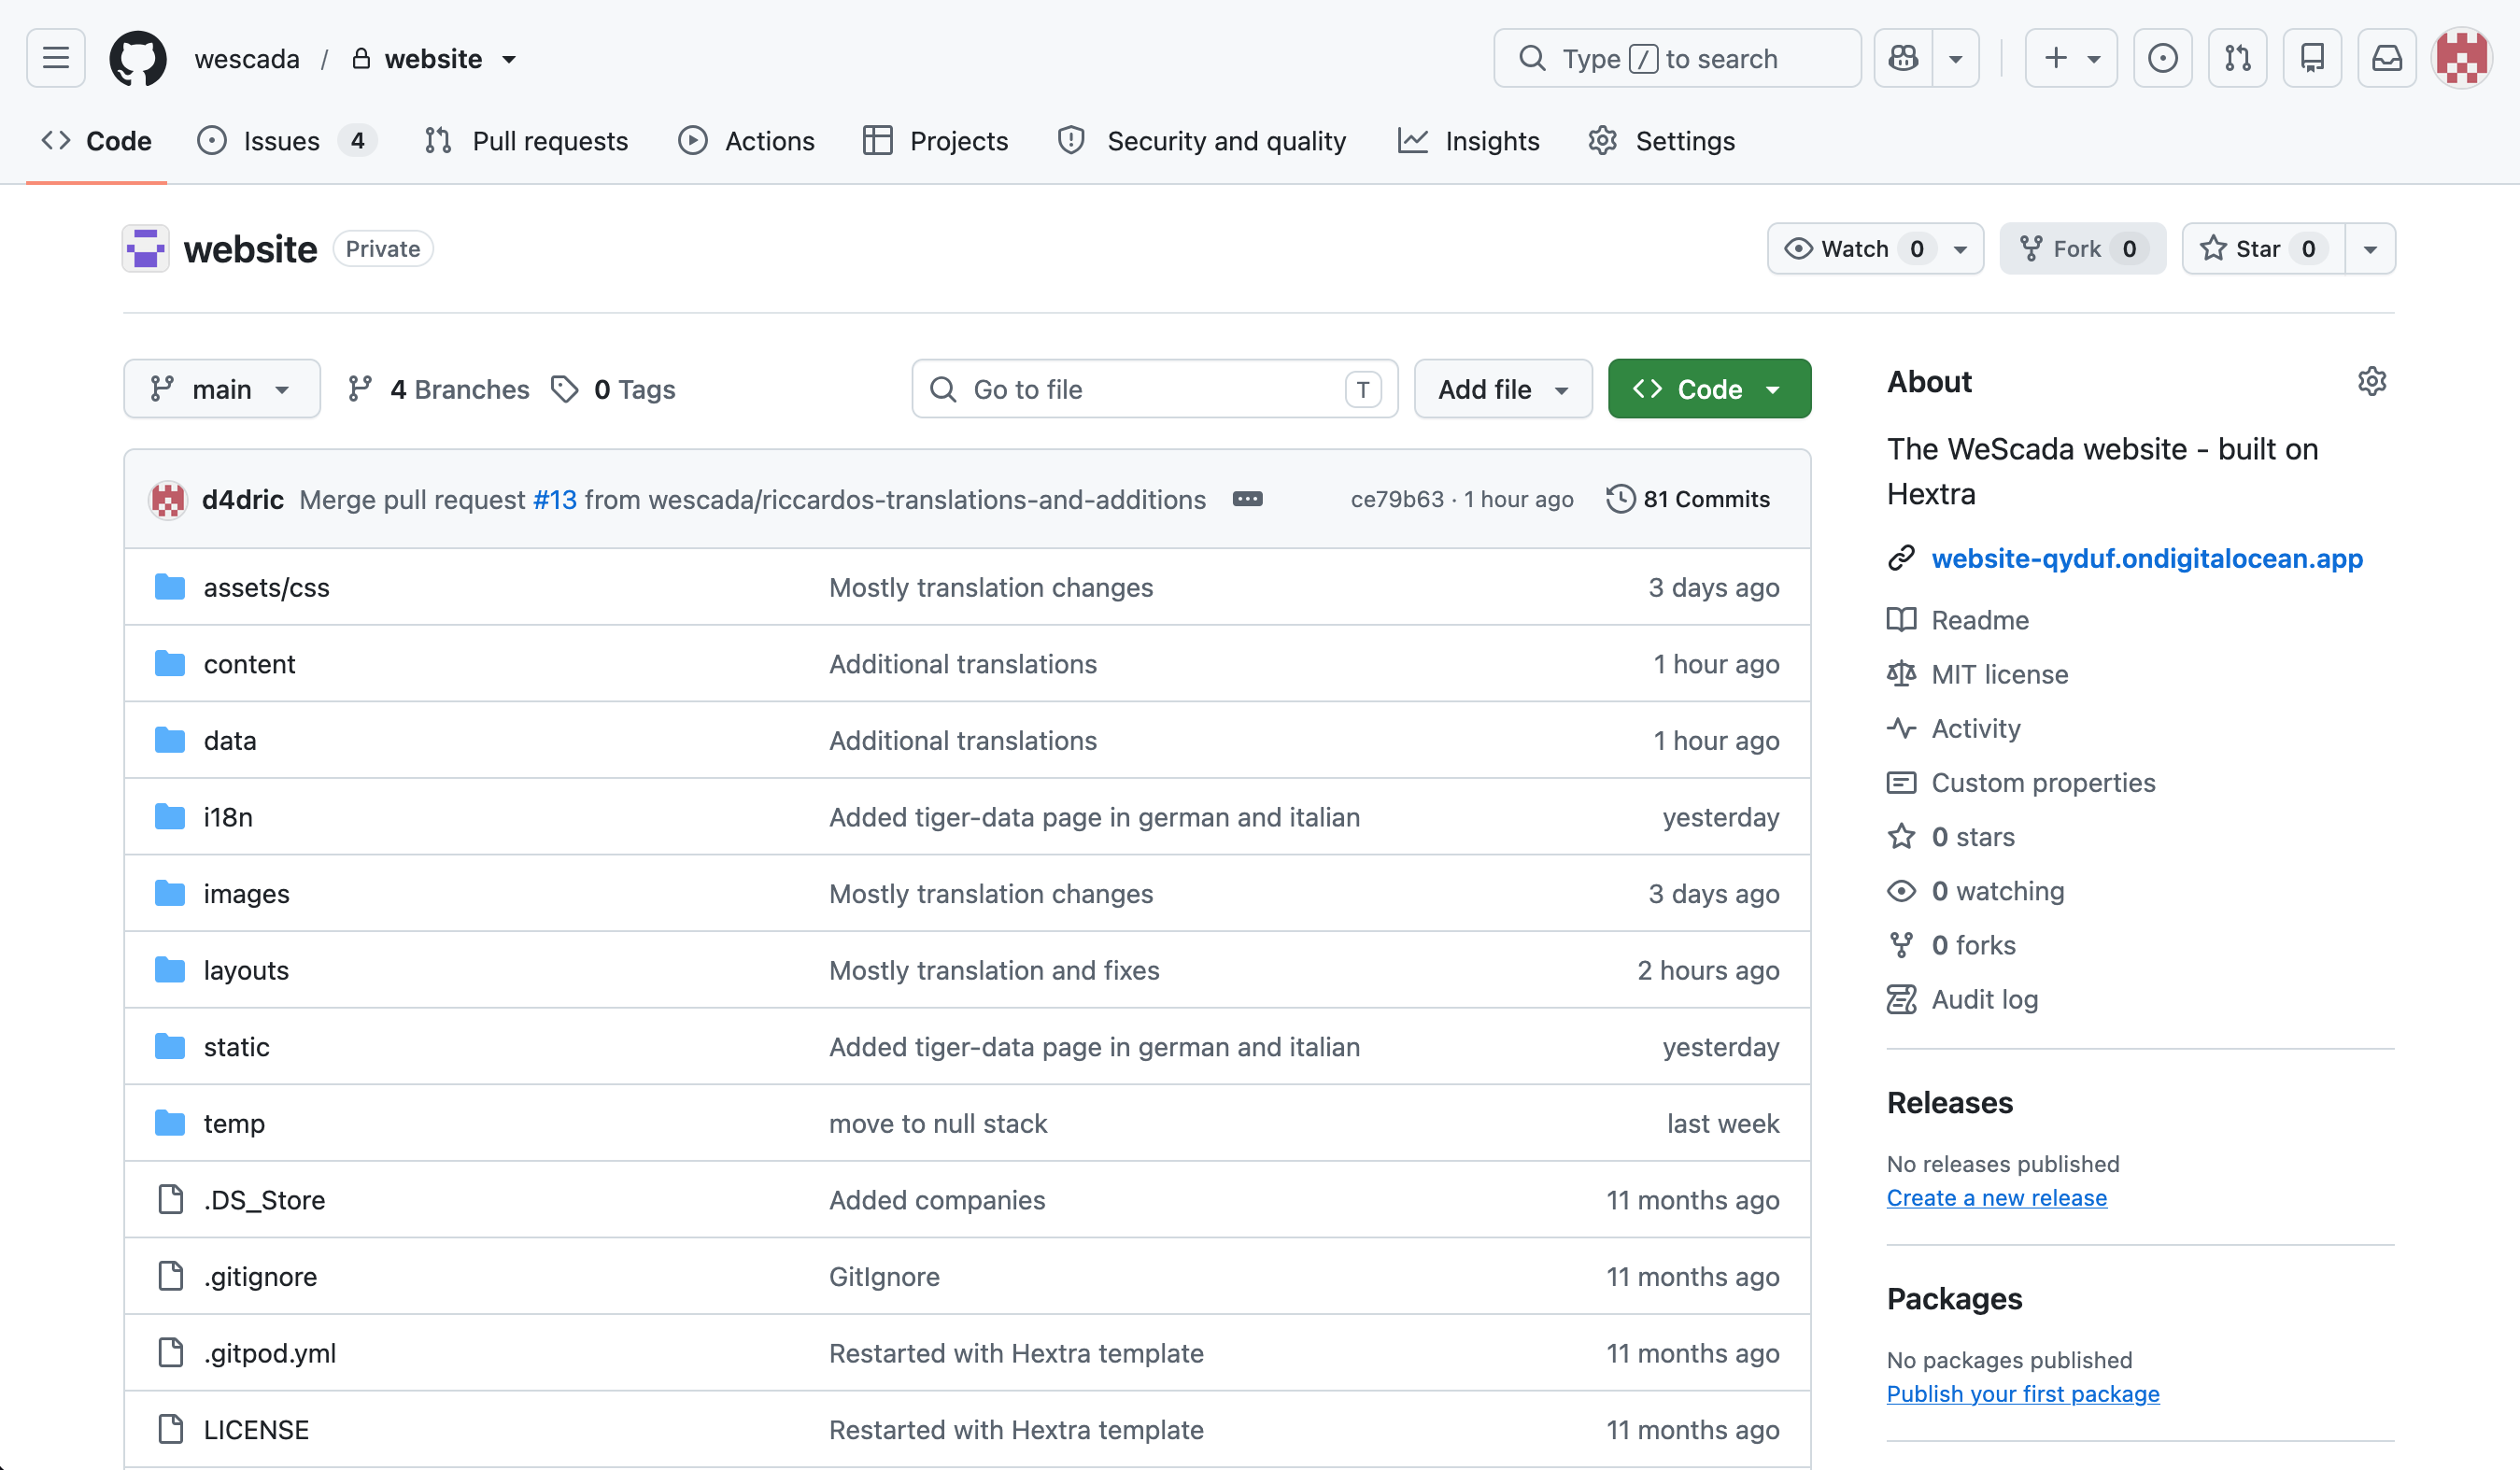2520x1470 pixels.
Task: Open the issues icon in top bar
Action: [x=2163, y=58]
